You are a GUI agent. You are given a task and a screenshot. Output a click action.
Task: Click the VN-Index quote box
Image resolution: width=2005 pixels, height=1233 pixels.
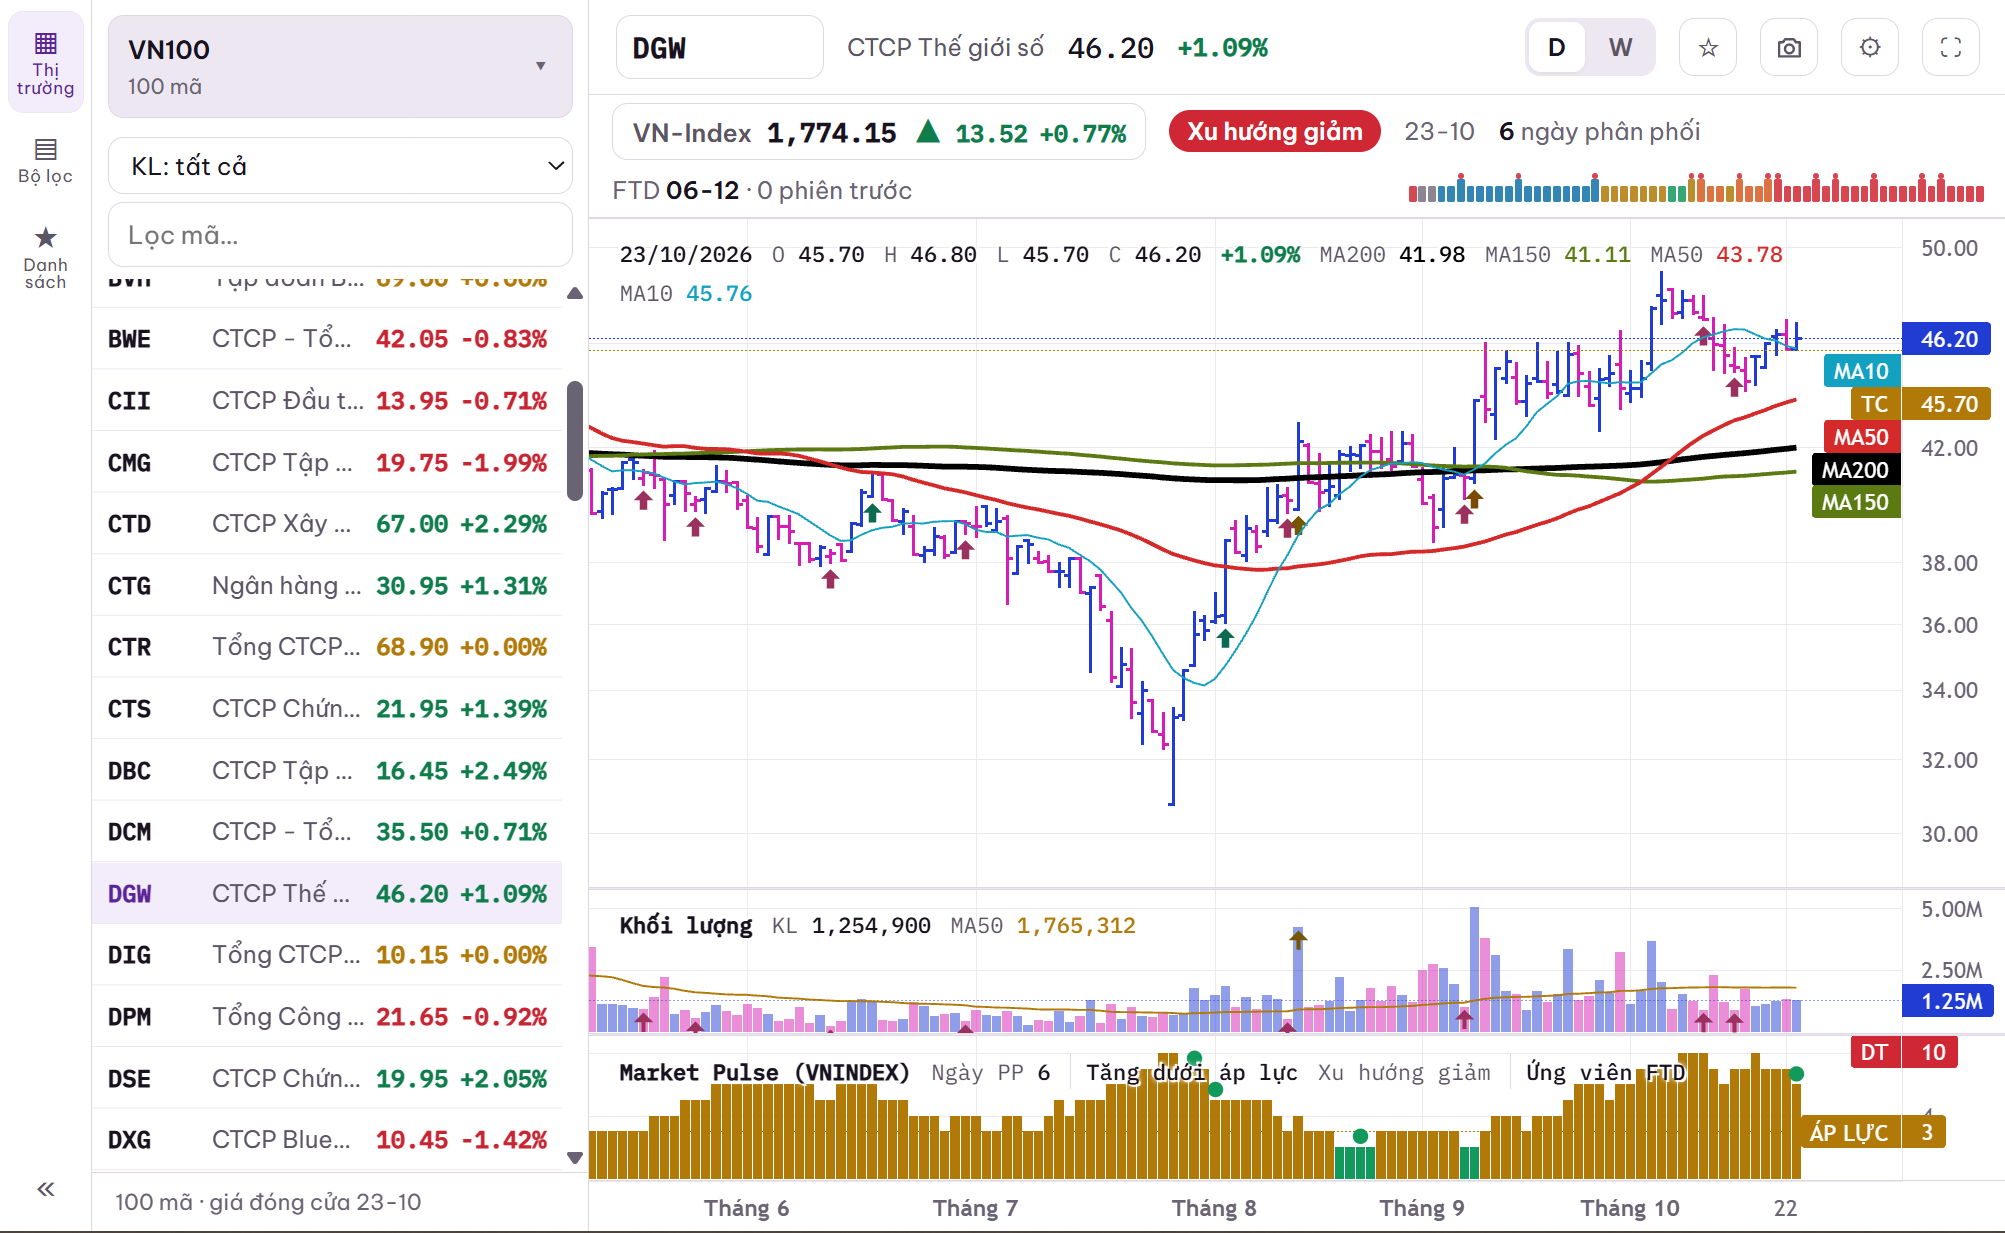tap(879, 132)
